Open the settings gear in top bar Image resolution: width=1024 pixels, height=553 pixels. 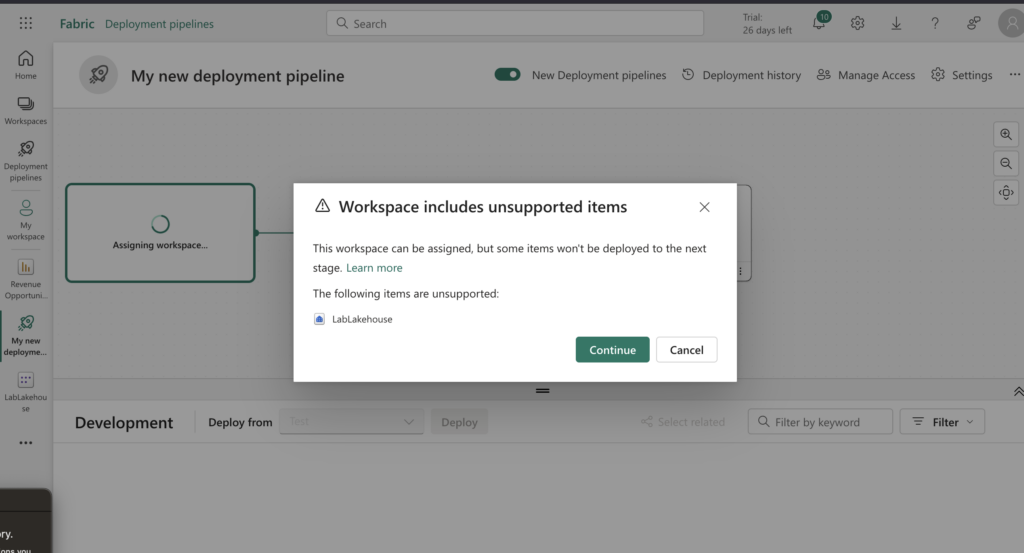(x=857, y=24)
